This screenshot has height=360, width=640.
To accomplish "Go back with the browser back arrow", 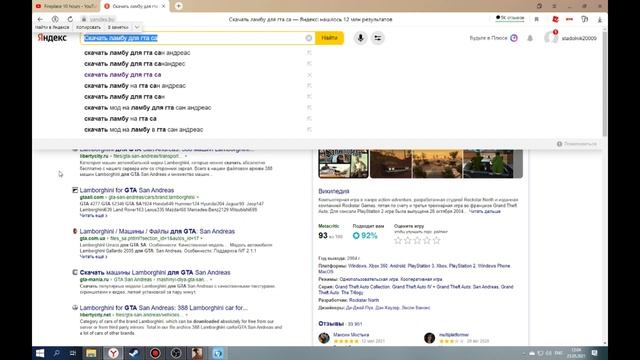I will click(x=40, y=19).
